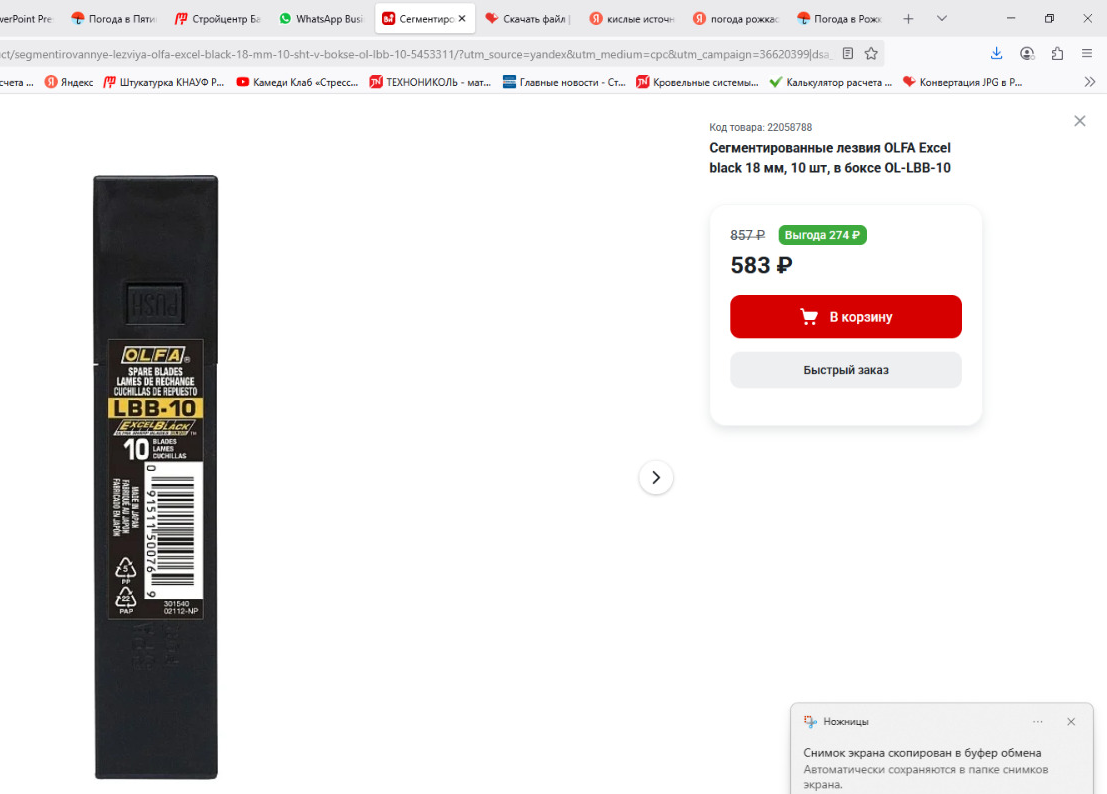Add product with В корзину button
This screenshot has width=1107, height=794.
coord(845,317)
